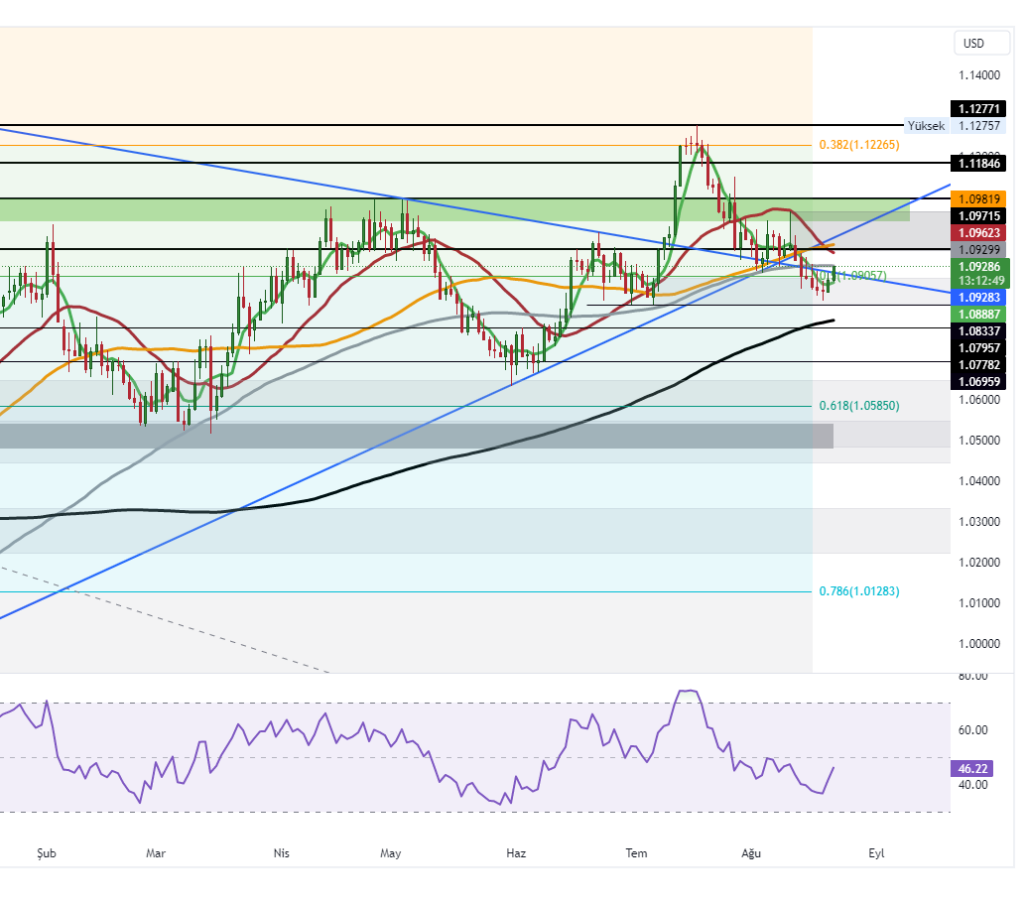Open the USD currency dropdown
Screen dimensions: 1024x902
(973, 43)
